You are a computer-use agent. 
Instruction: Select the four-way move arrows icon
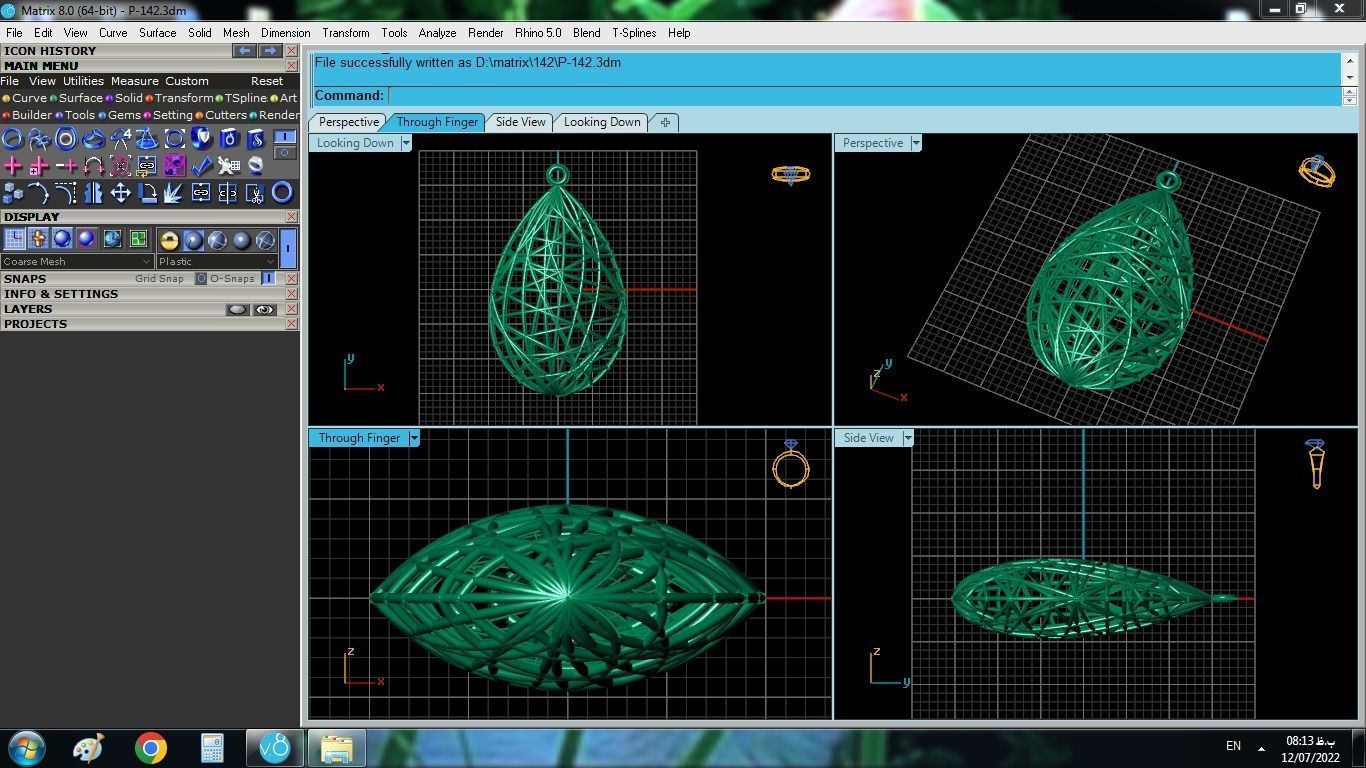[x=120, y=193]
